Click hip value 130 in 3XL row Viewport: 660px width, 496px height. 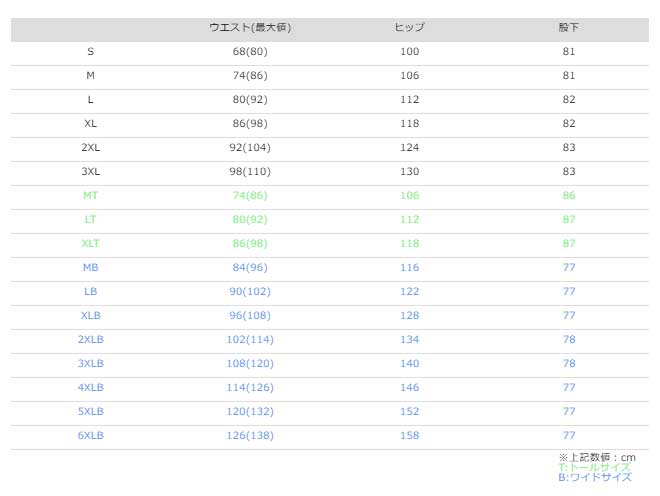pyautogui.click(x=410, y=171)
